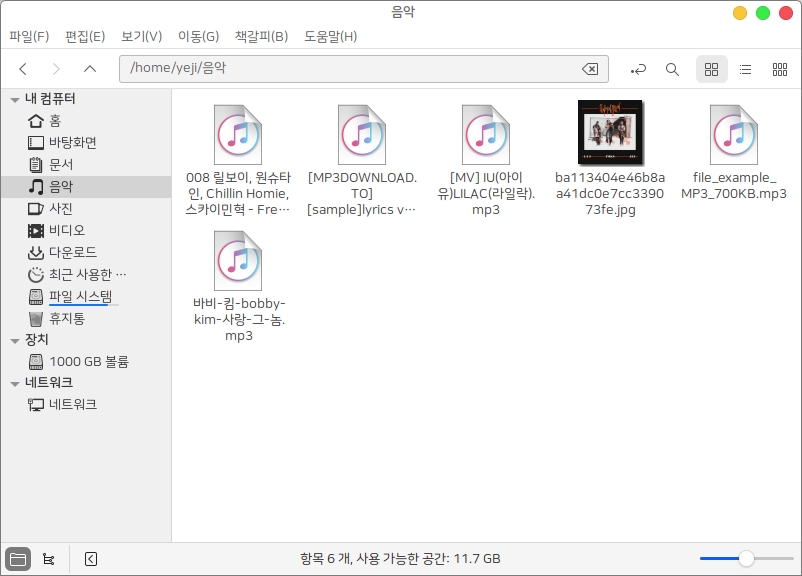The height and width of the screenshot is (576, 802).
Task: Switch to list view
Action: 745,69
